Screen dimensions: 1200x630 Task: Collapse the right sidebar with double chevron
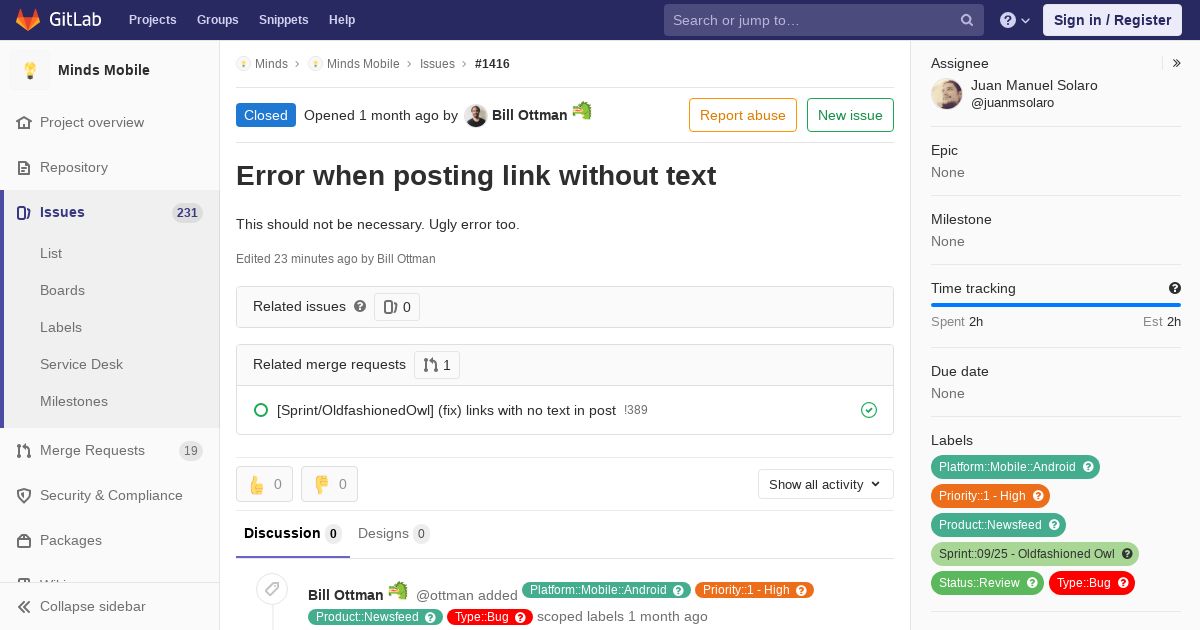pos(1177,63)
